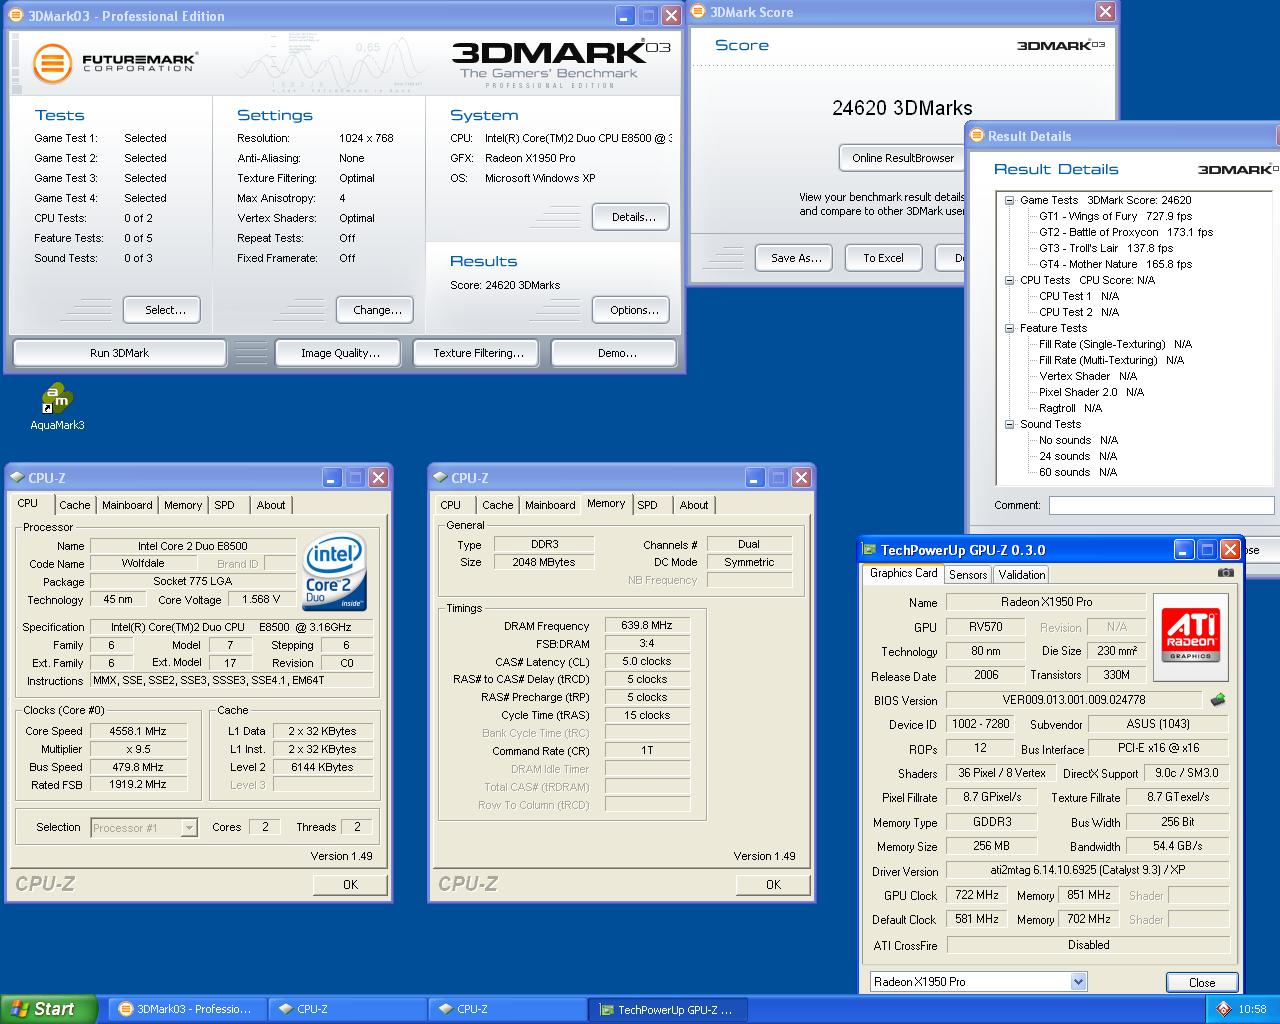Image resolution: width=1280 pixels, height=1024 pixels.
Task: Open the Memory tab in the CPU-Z CPU window
Action: coord(183,505)
